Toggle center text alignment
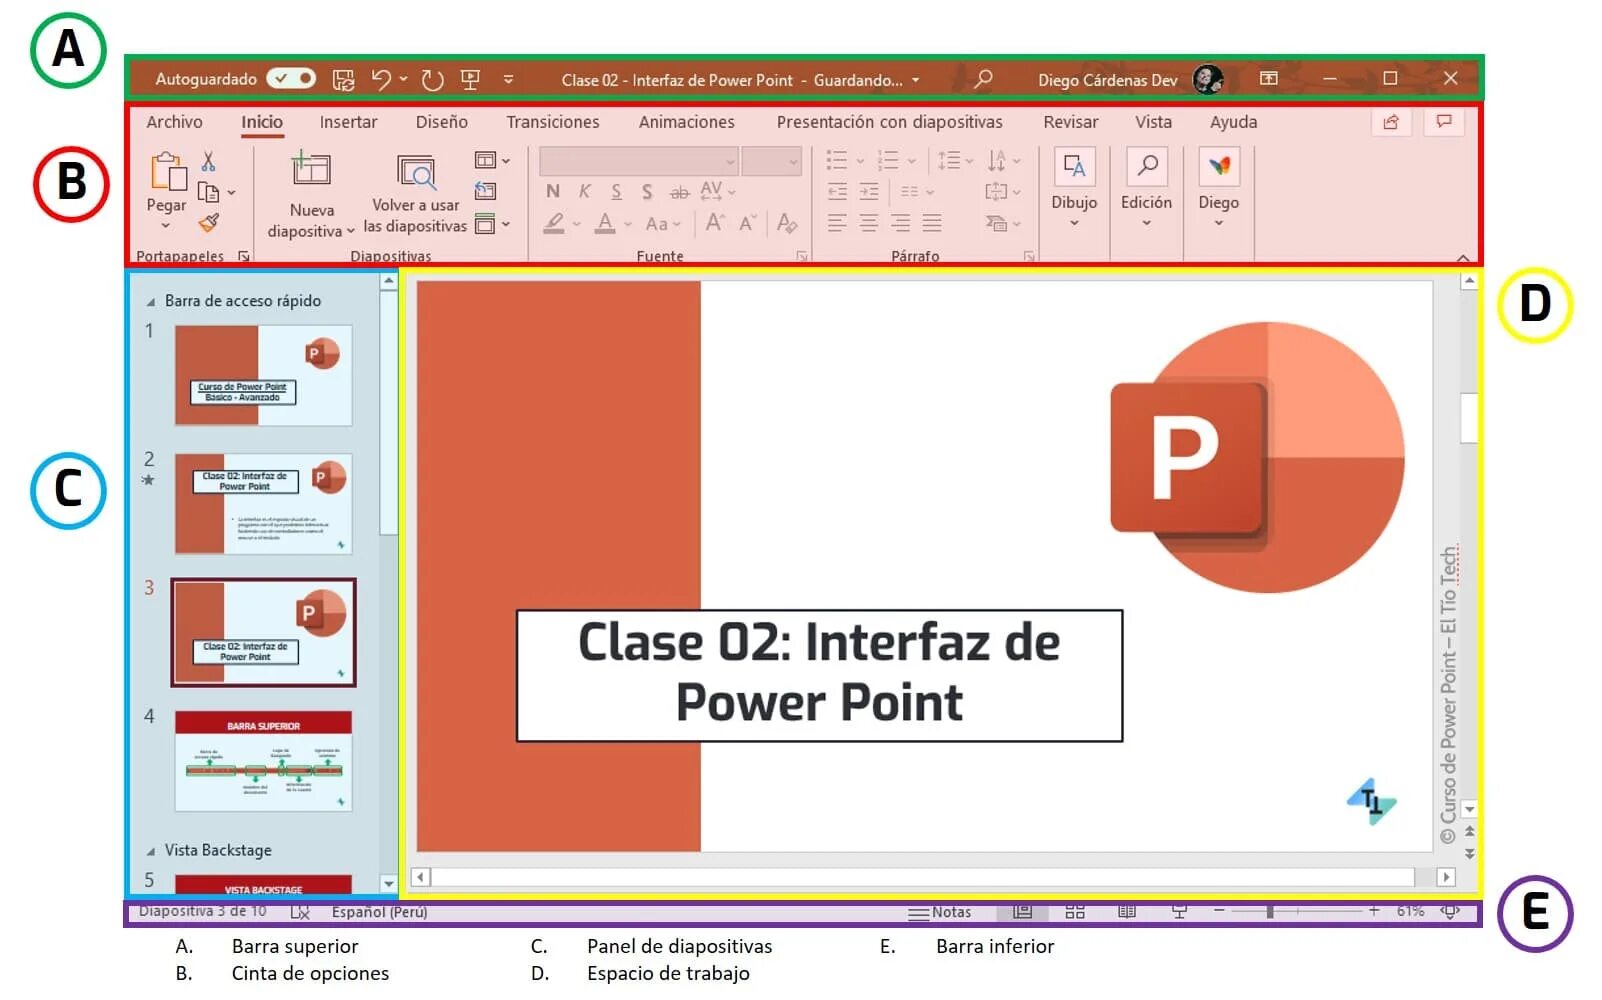Screen dimensions: 1602x1000 click(869, 223)
